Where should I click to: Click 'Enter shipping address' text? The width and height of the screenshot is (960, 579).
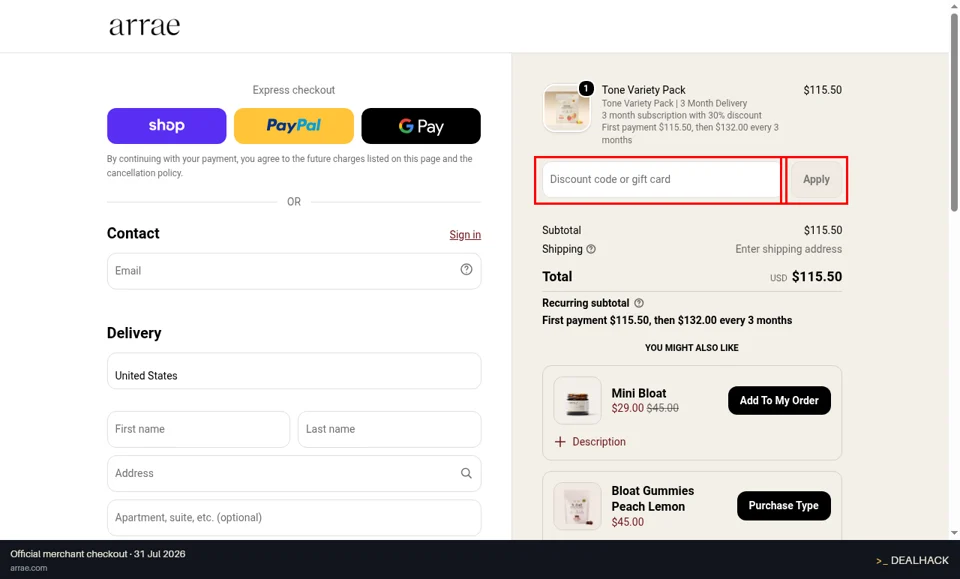(789, 249)
